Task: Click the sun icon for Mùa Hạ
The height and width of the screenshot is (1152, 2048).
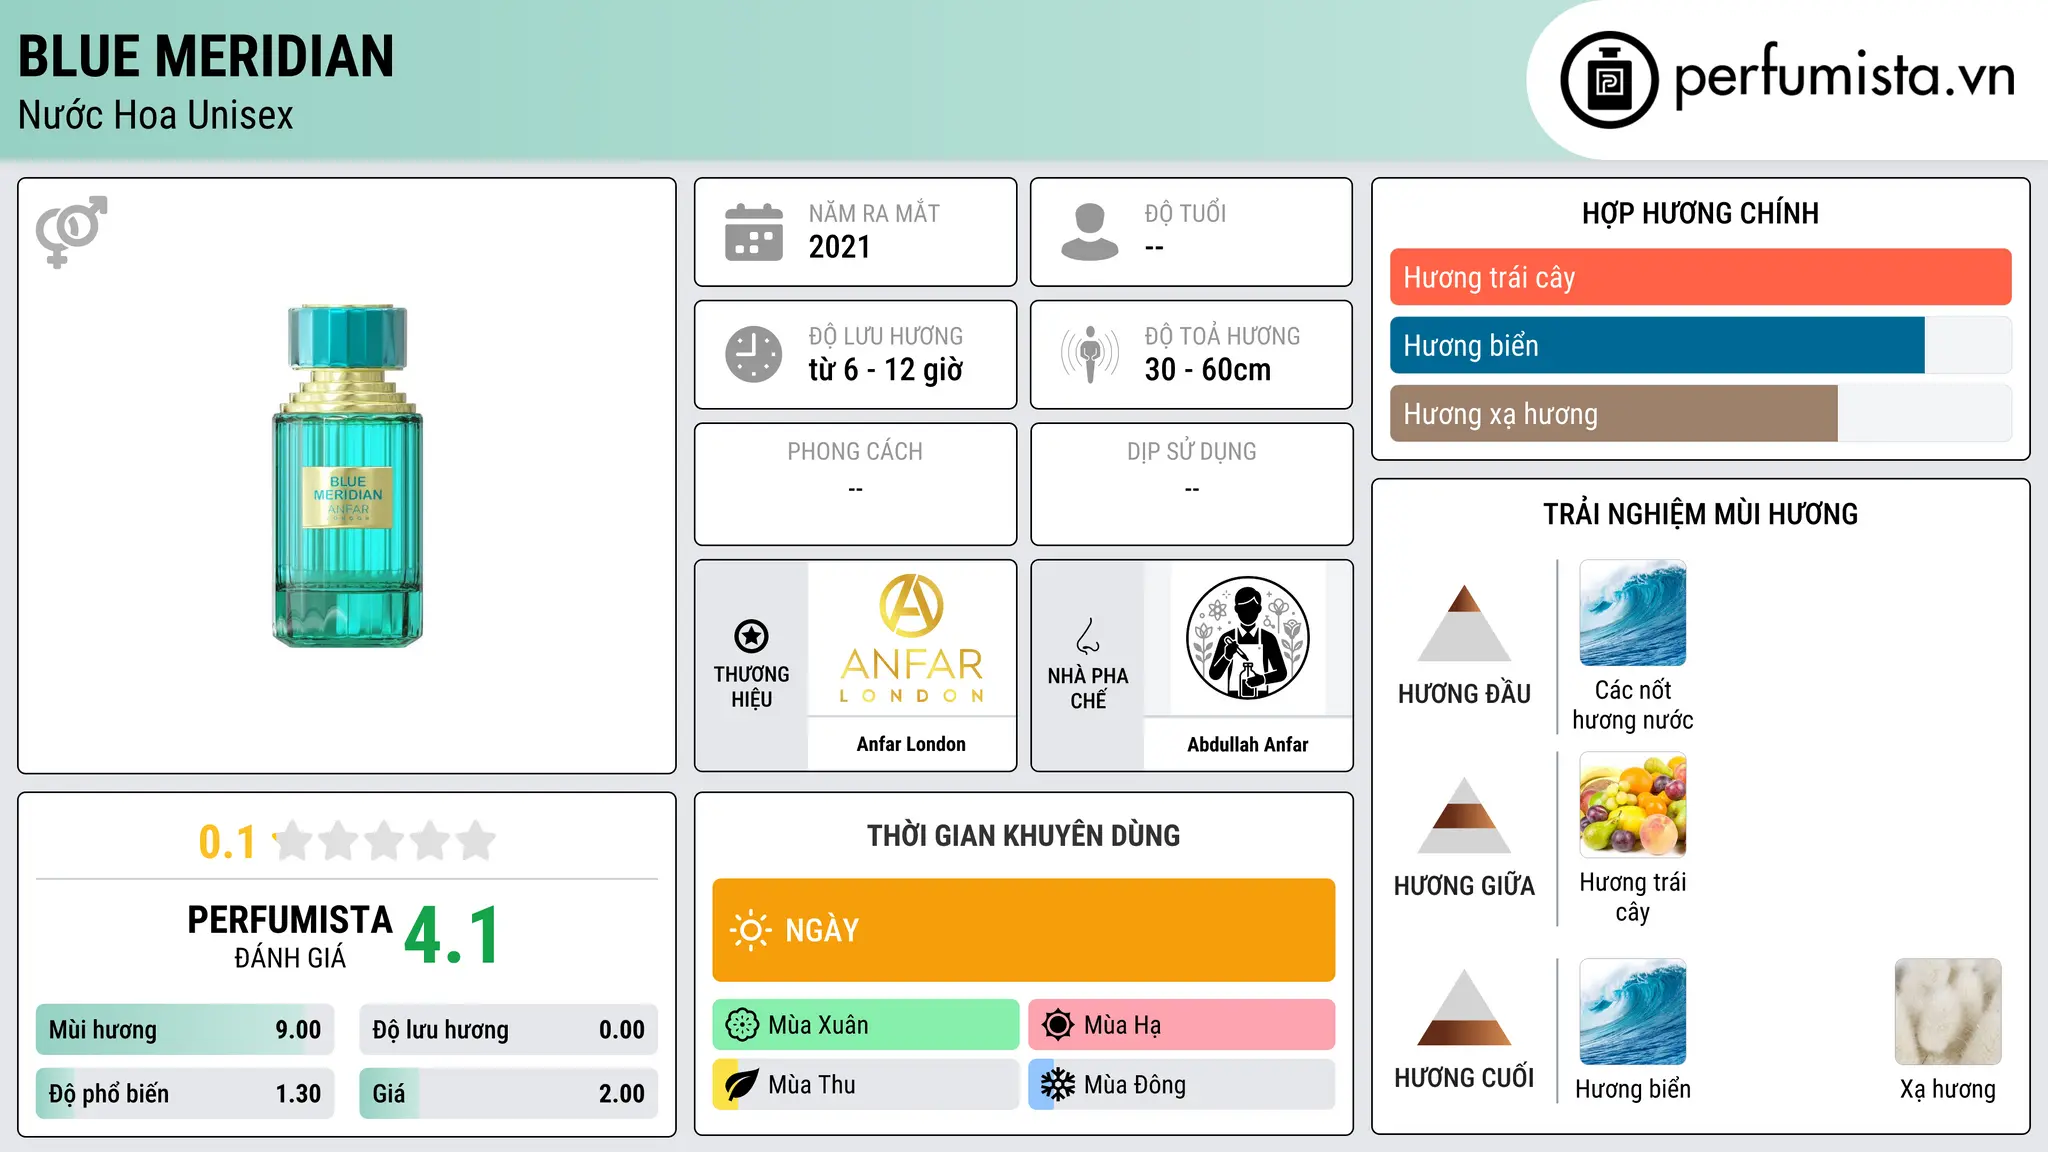Action: [x=1058, y=1025]
